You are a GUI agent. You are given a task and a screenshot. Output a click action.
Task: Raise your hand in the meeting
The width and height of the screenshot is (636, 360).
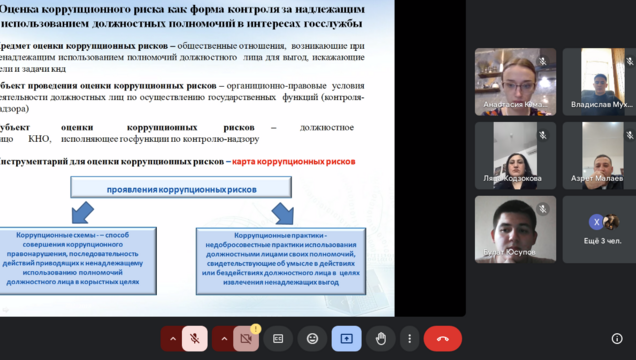click(x=380, y=339)
